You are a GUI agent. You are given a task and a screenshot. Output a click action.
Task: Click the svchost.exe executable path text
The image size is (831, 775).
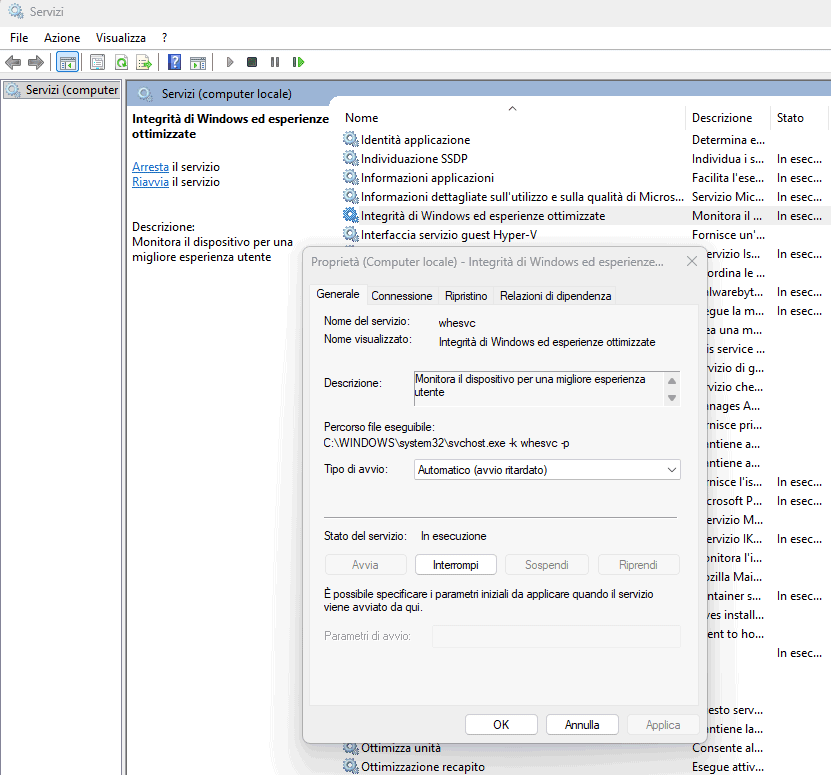coord(446,443)
